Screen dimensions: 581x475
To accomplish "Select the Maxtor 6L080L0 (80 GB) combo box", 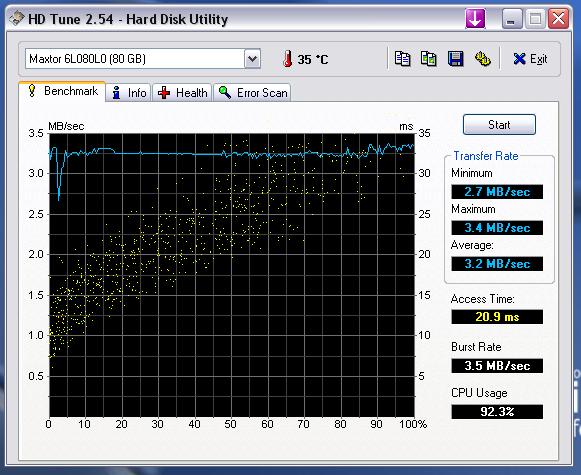I will pyautogui.click(x=143, y=59).
